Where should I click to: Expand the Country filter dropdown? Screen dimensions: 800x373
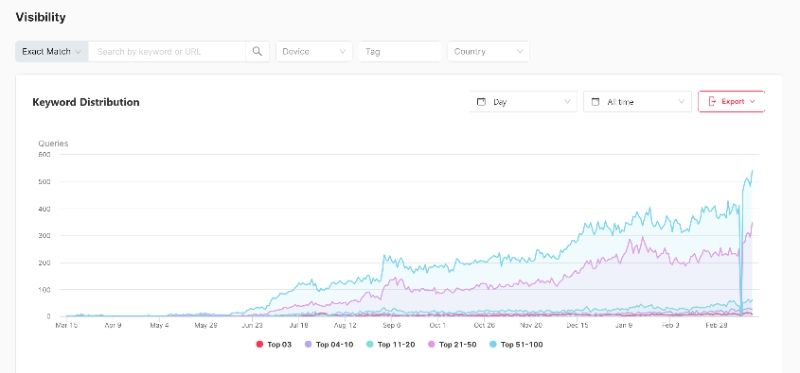click(488, 52)
